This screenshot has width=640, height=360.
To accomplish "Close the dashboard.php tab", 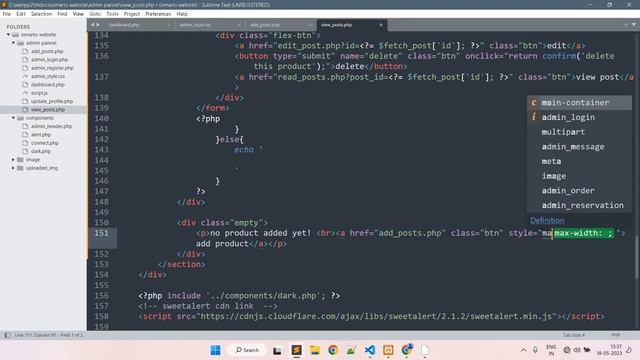I will [x=169, y=25].
